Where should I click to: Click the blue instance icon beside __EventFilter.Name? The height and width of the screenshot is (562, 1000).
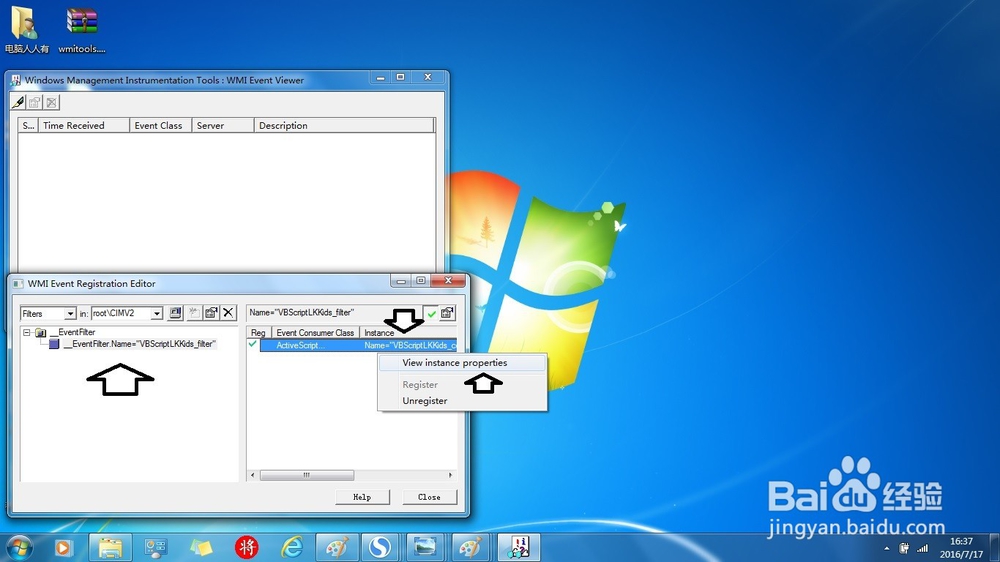point(54,344)
